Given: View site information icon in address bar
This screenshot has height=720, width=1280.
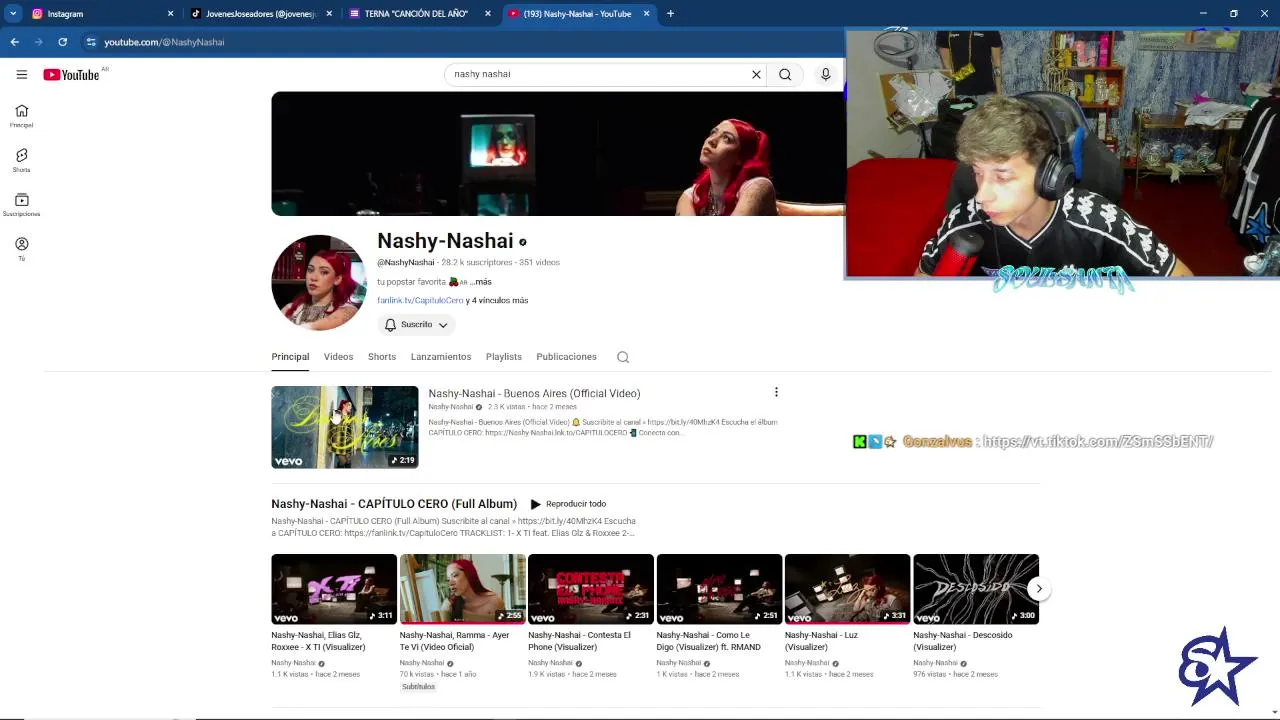Looking at the screenshot, I should (x=91, y=42).
